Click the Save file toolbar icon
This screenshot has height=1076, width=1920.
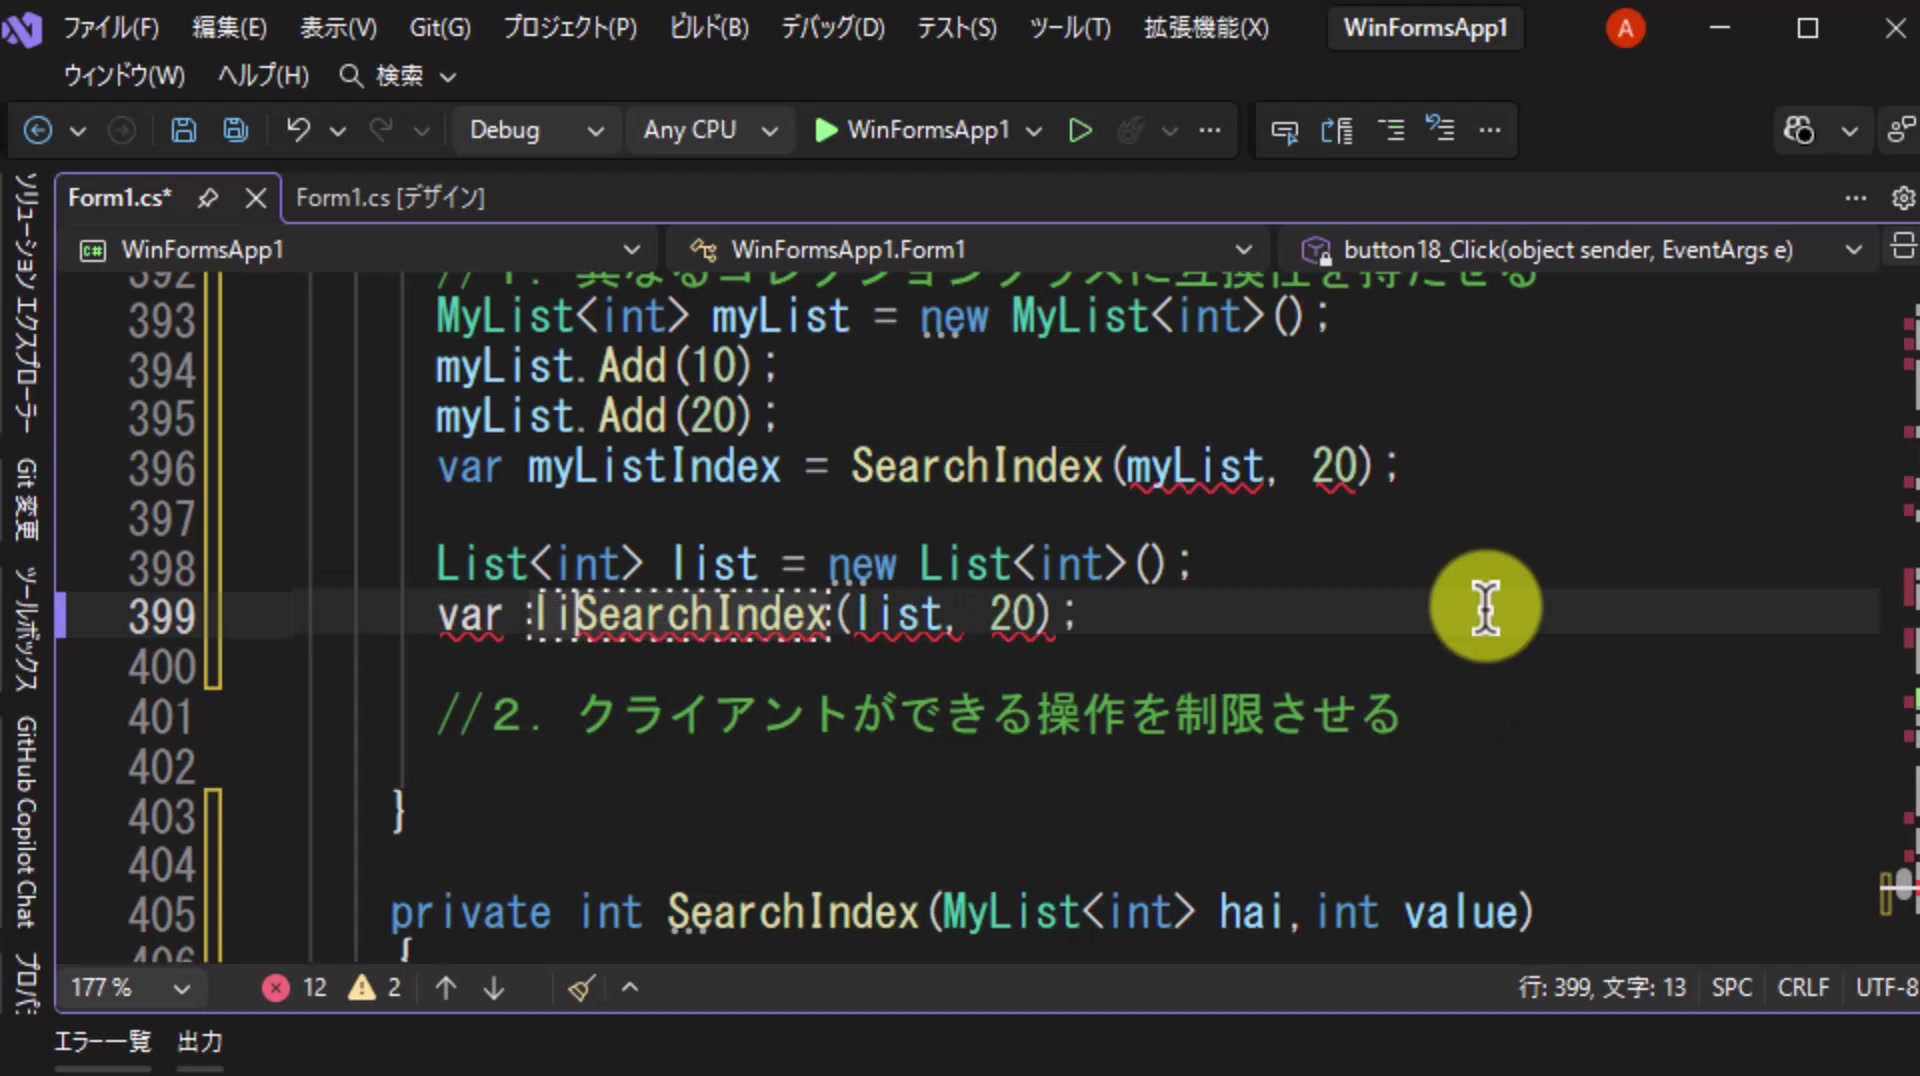(184, 130)
